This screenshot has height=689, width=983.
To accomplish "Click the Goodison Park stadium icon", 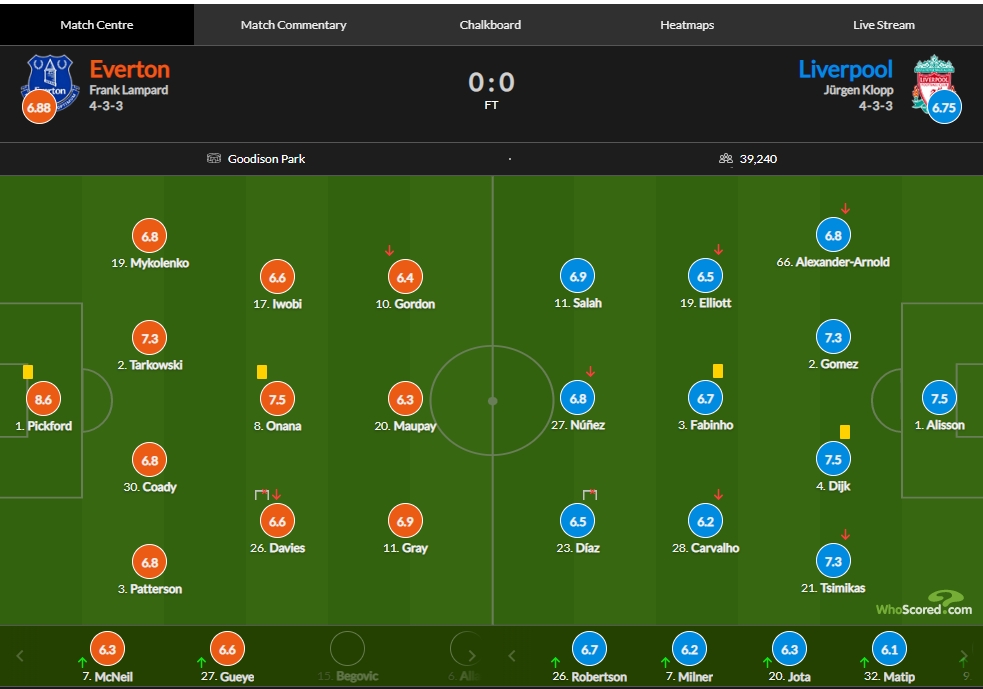I will (214, 158).
